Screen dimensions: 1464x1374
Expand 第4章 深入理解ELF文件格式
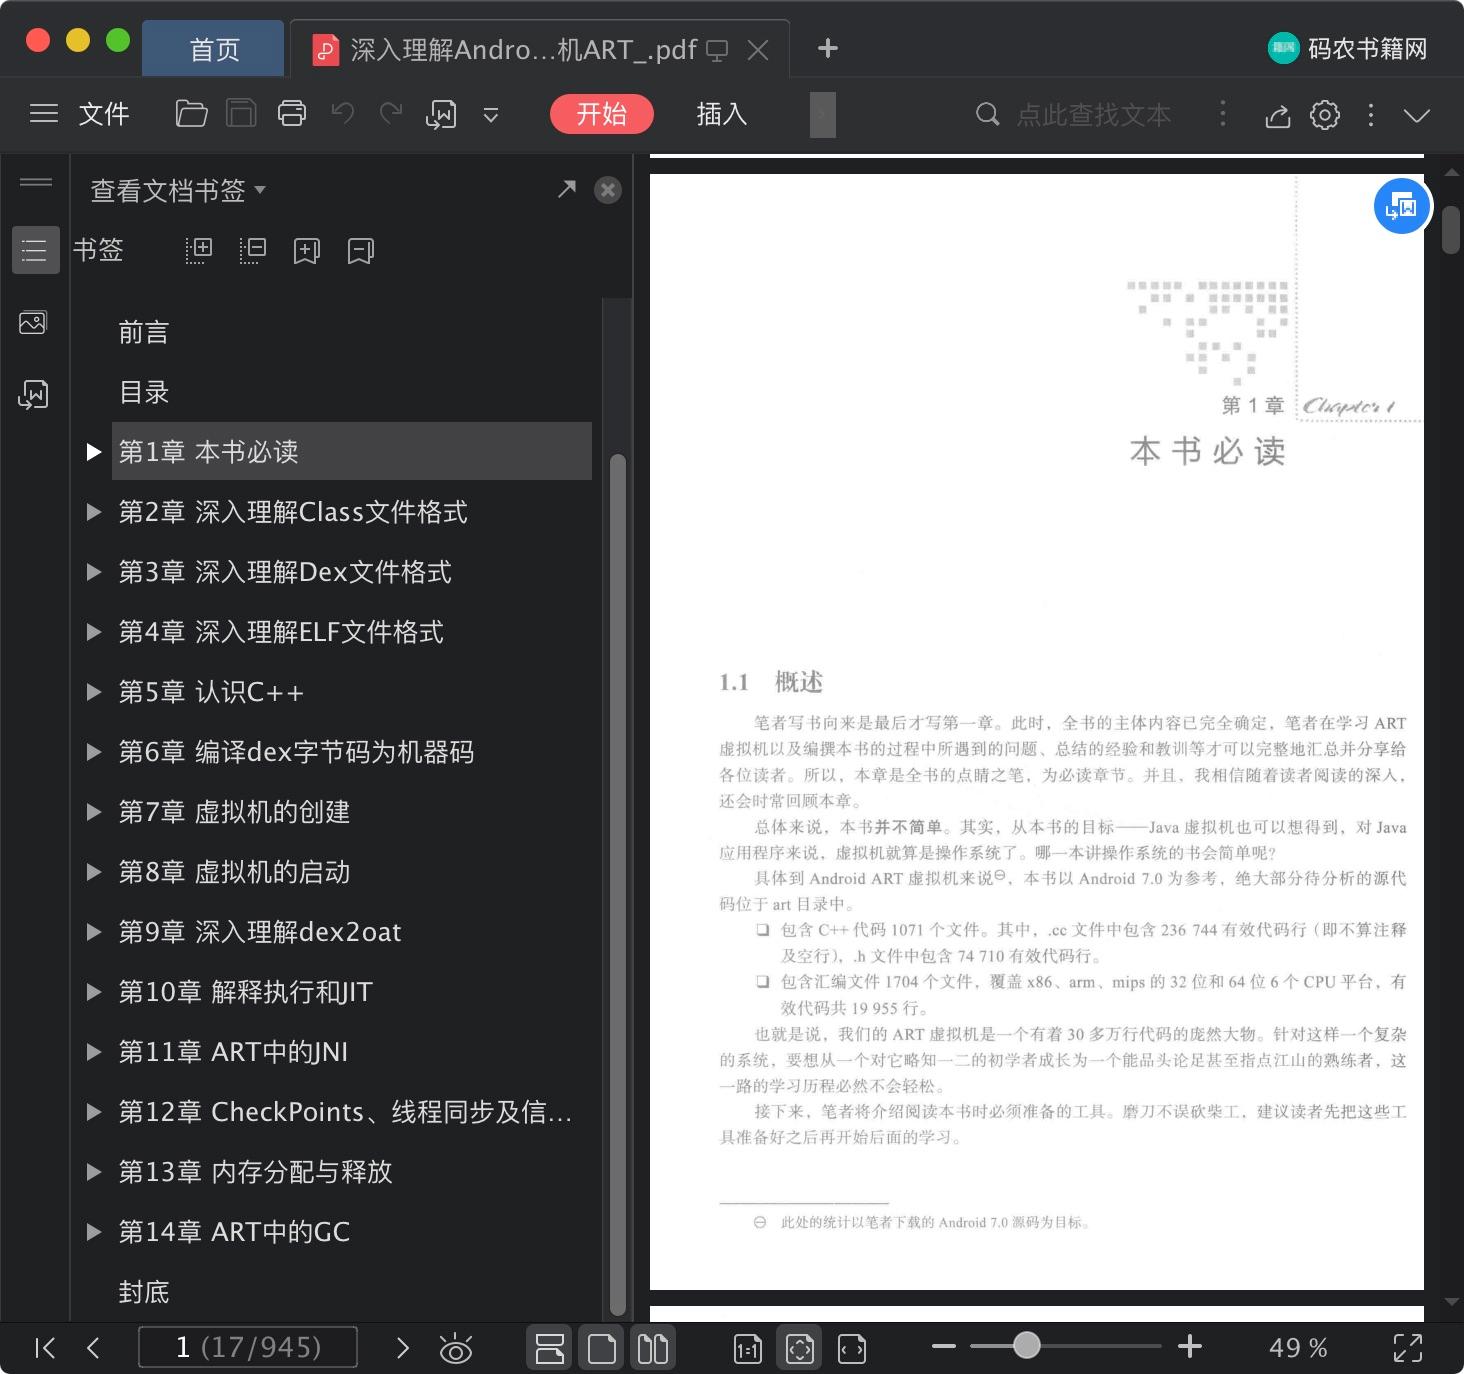94,632
